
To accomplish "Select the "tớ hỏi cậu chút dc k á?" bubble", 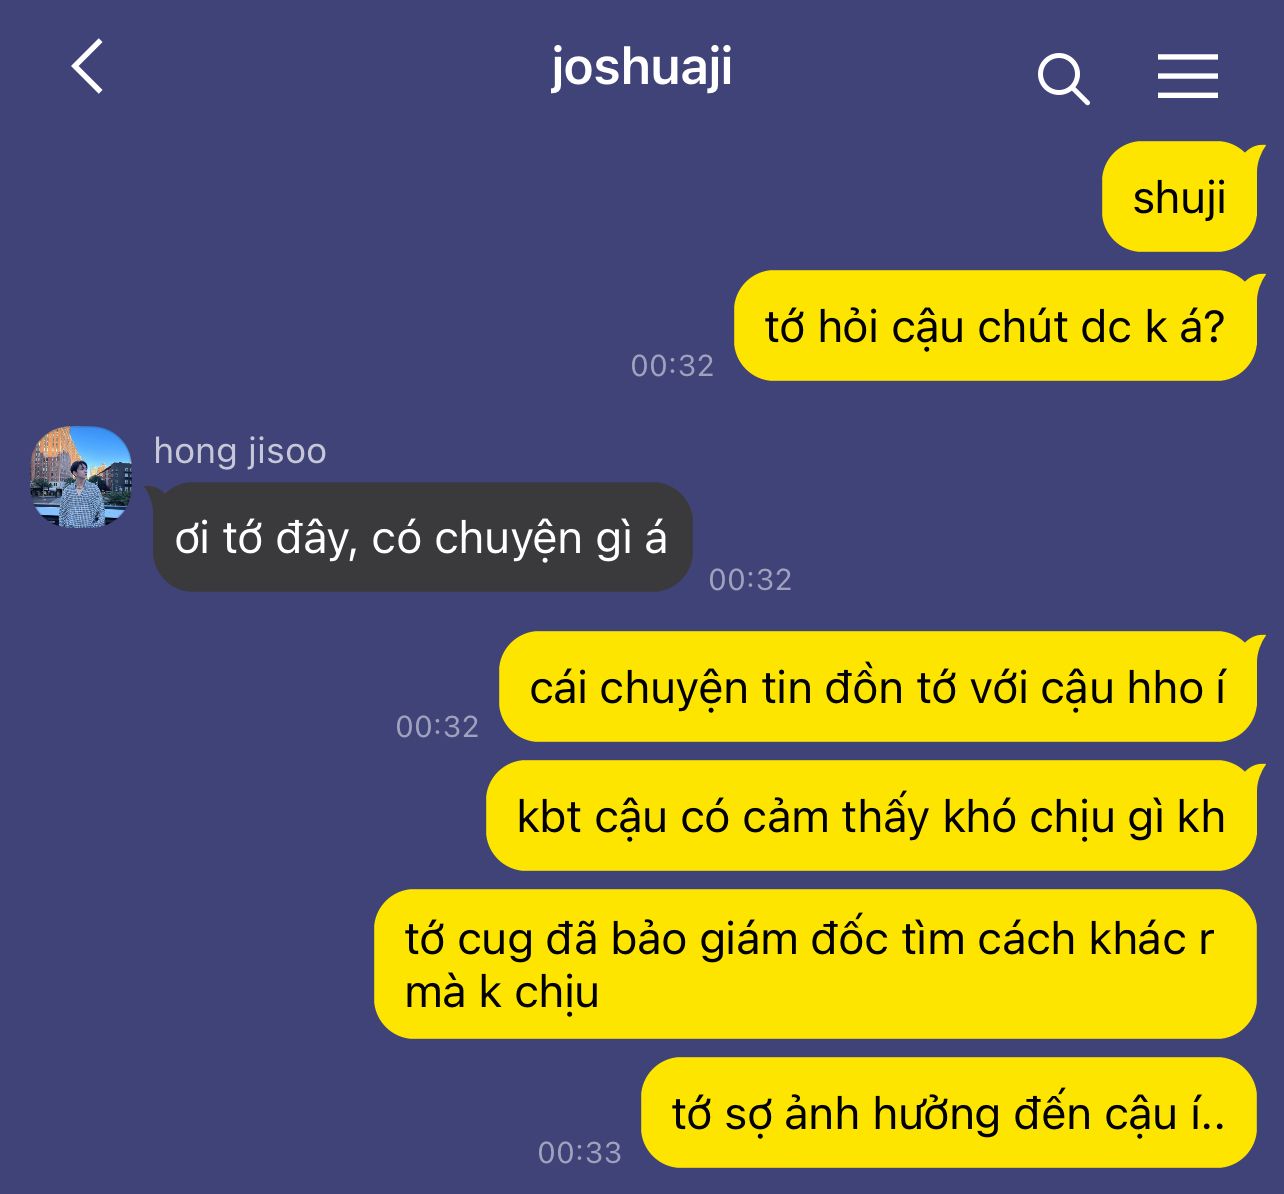I will click(x=995, y=326).
